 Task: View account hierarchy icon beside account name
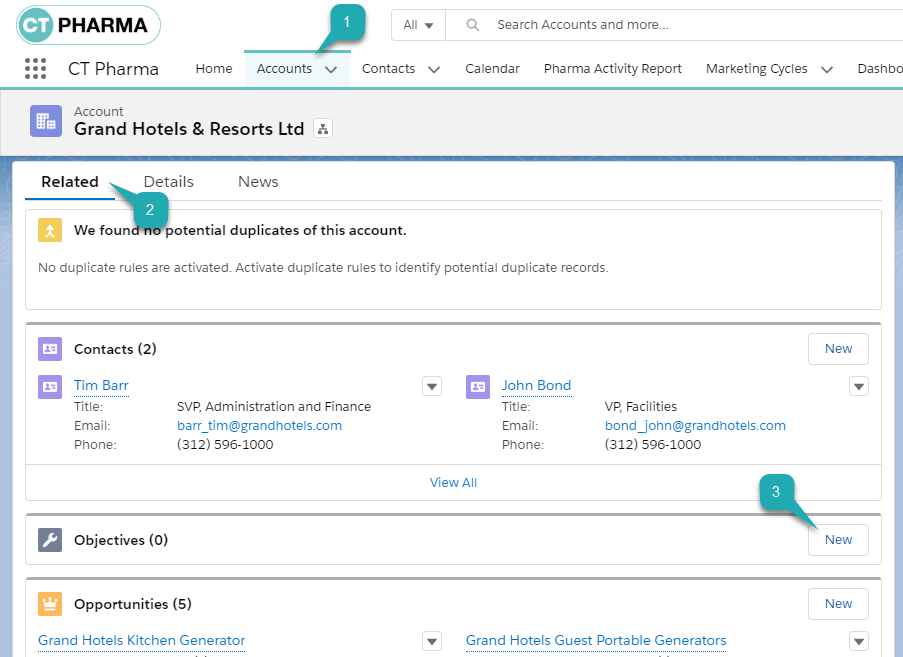pos(322,129)
